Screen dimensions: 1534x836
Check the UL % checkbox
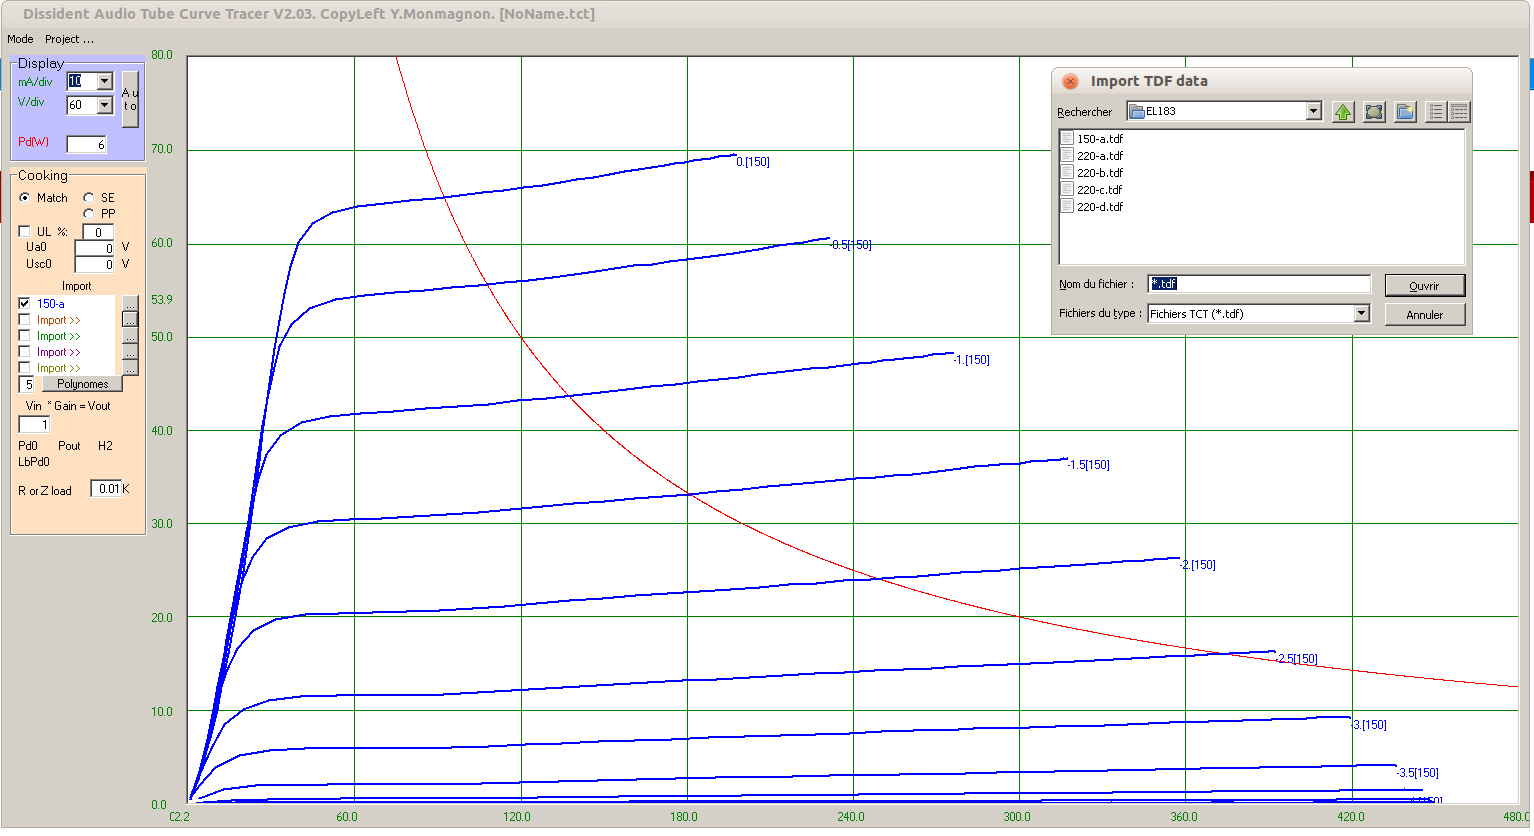coord(25,231)
